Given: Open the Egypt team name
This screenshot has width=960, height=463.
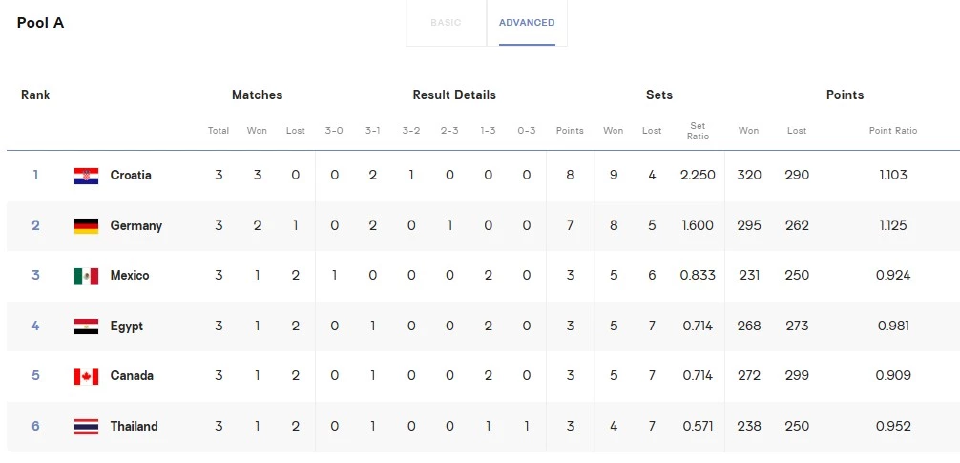Looking at the screenshot, I should pyautogui.click(x=127, y=326).
